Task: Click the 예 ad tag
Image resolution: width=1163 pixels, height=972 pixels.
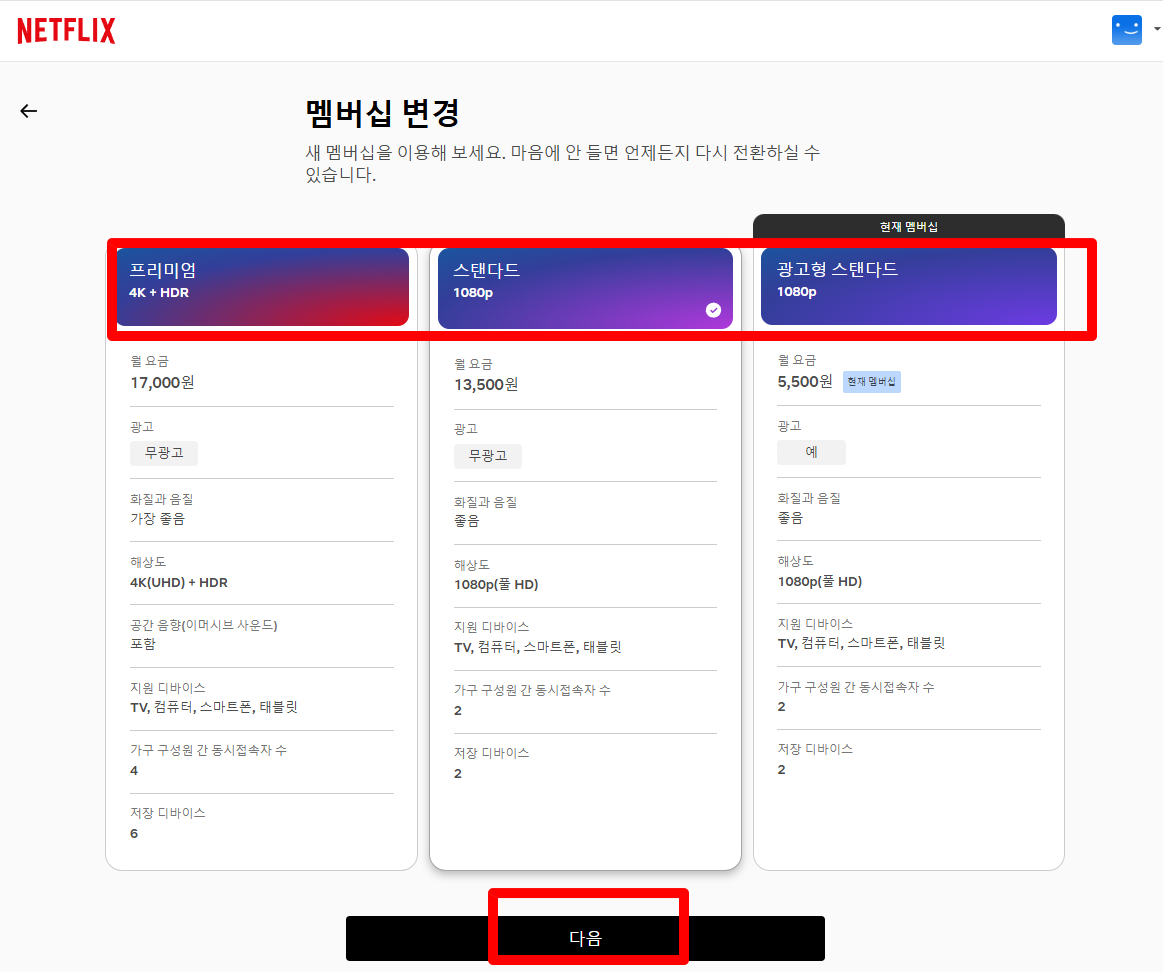Action: point(811,452)
